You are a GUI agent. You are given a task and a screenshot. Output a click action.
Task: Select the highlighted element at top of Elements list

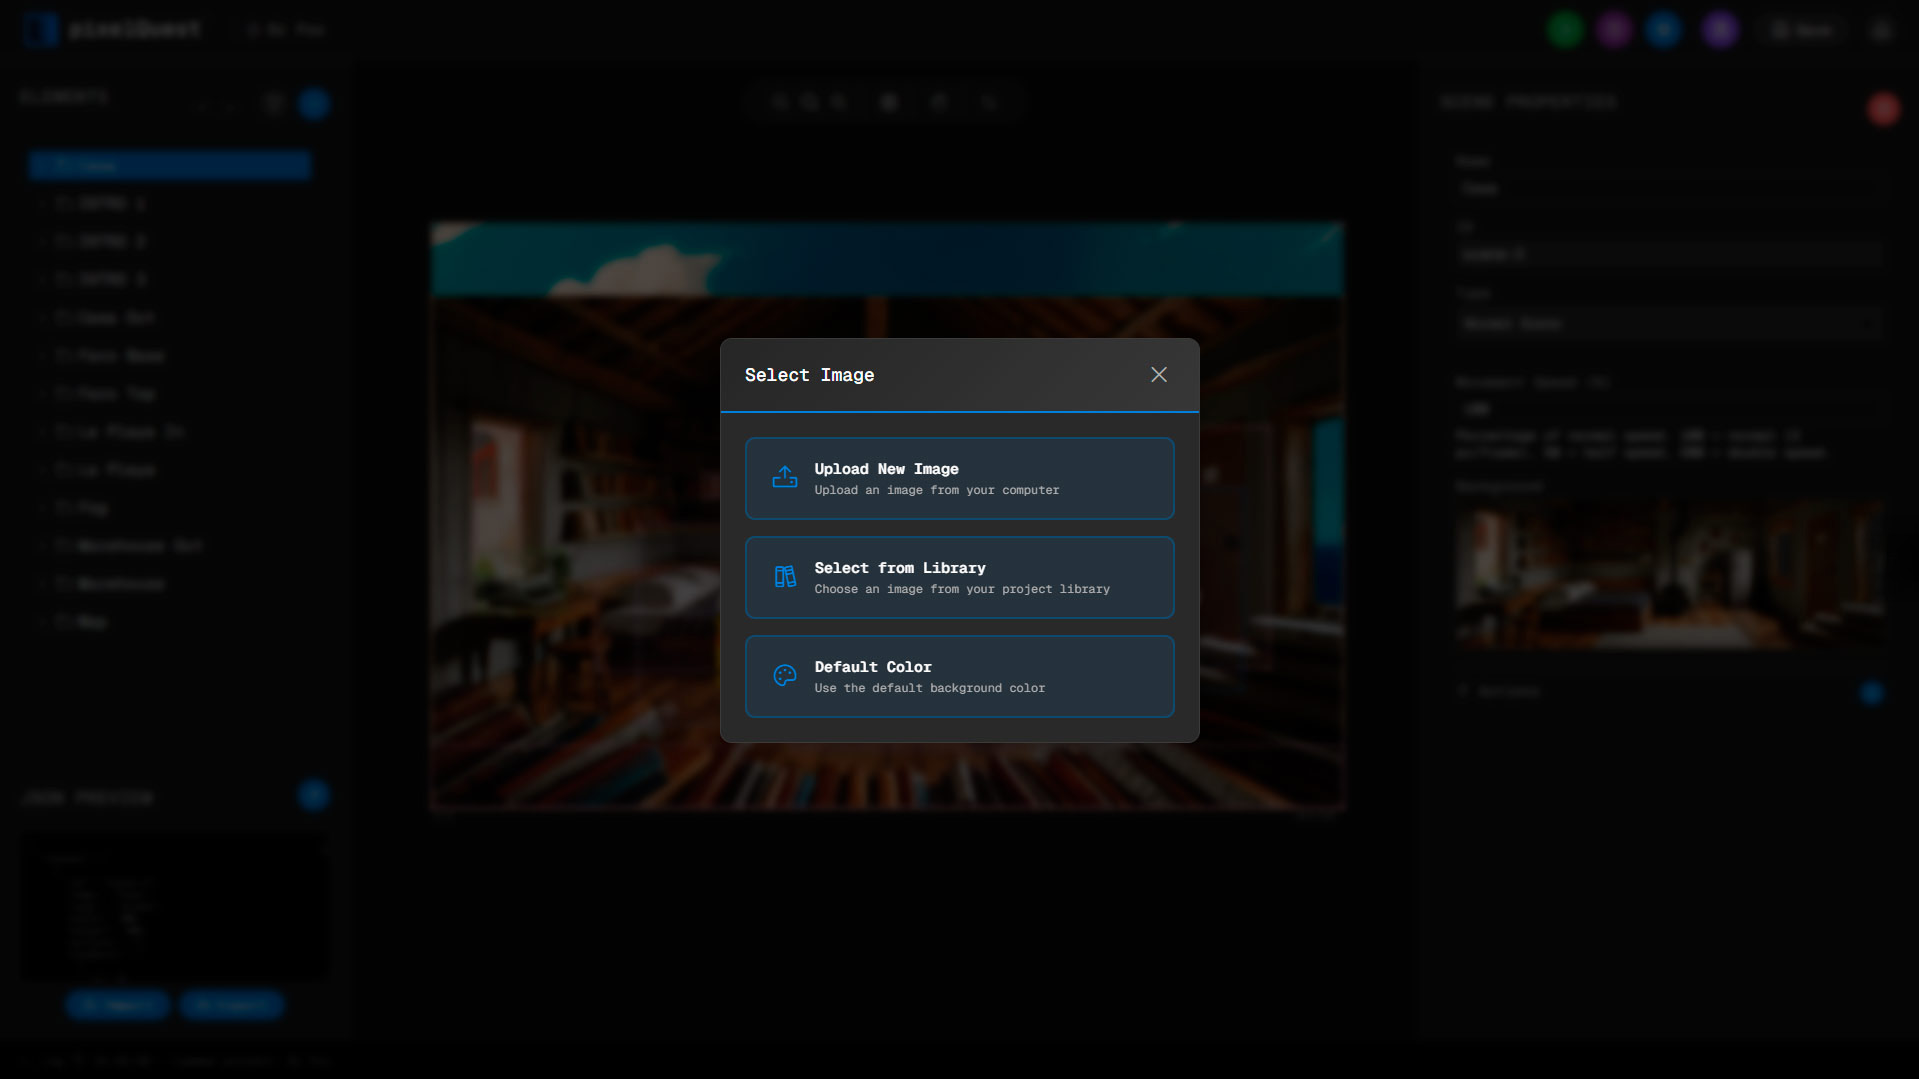(x=169, y=165)
